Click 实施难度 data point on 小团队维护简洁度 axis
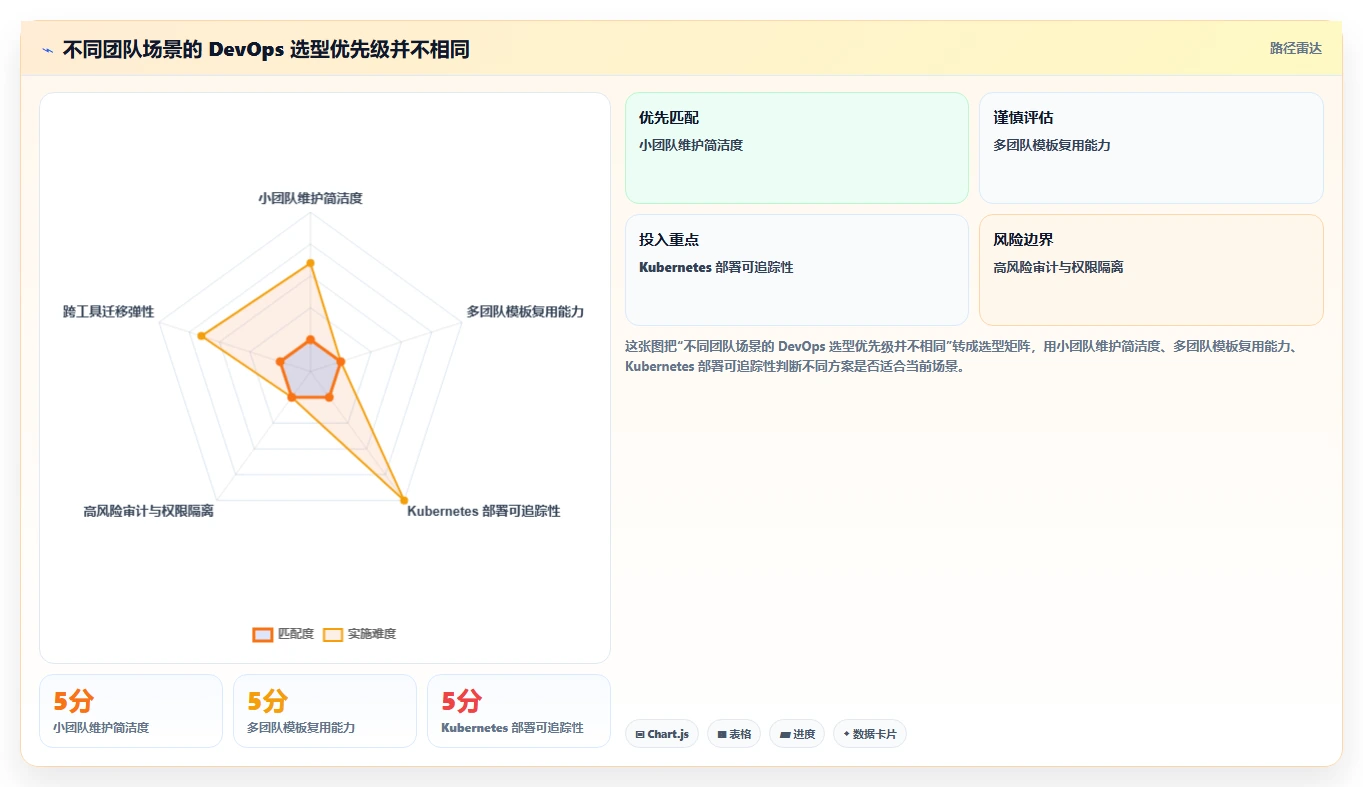Screen dimensions: 1363x787 point(310,264)
